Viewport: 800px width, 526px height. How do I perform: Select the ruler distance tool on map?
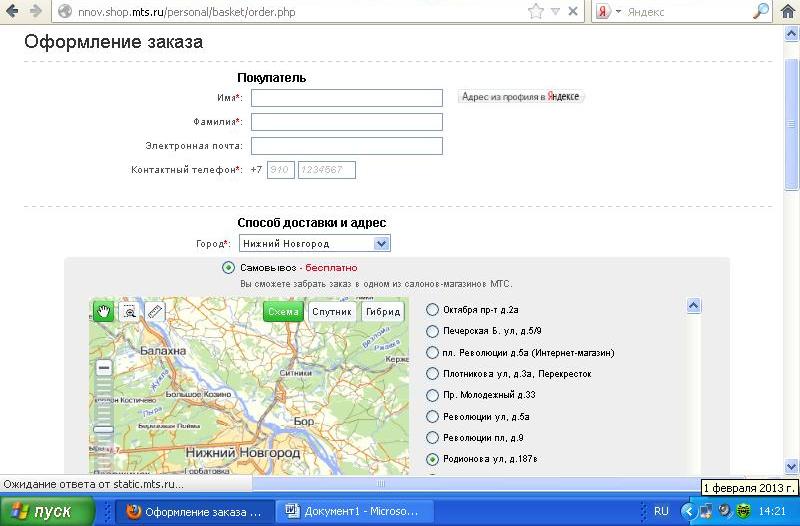(155, 311)
